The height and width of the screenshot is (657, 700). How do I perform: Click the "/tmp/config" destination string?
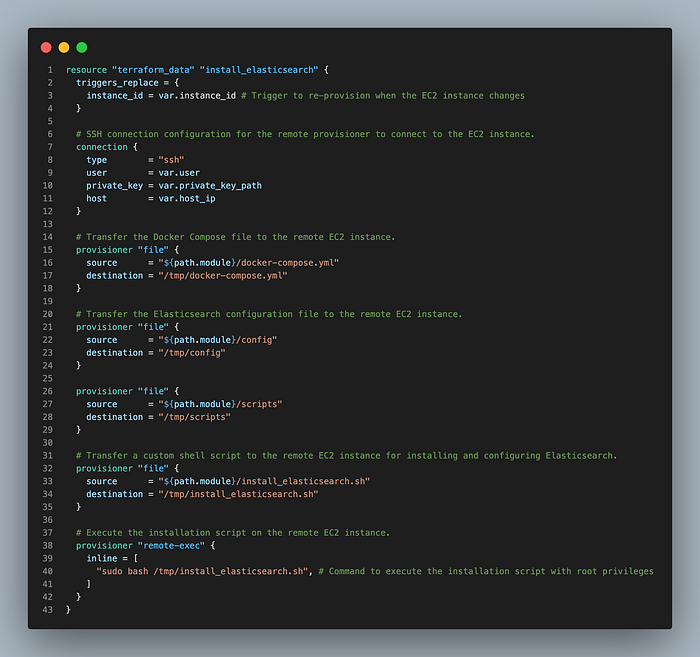point(192,353)
